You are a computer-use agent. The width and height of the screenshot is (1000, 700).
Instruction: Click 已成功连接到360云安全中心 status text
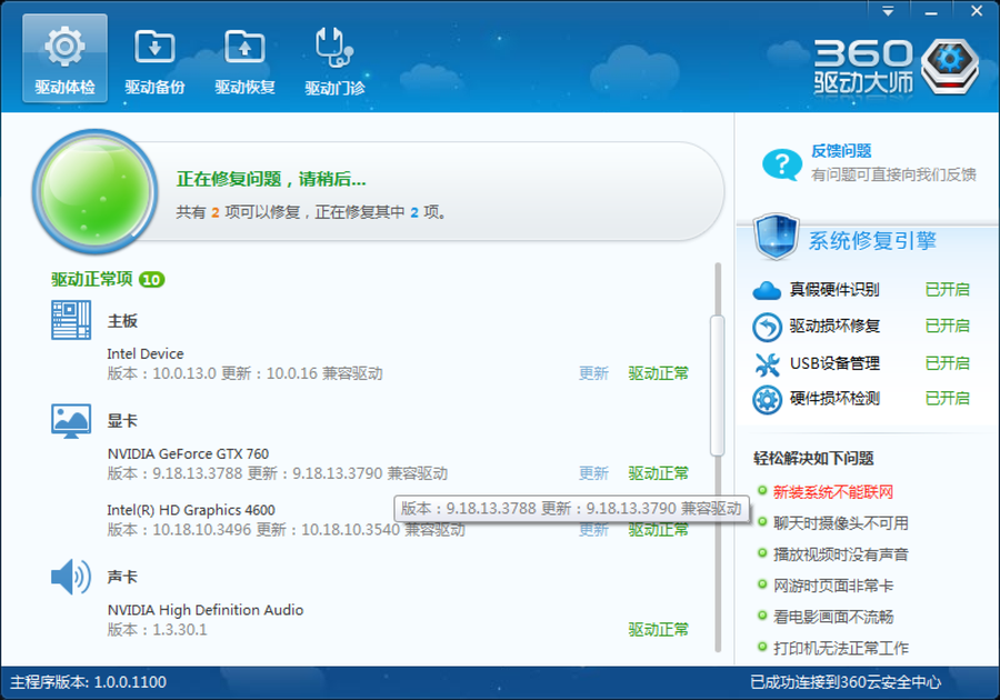click(845, 682)
